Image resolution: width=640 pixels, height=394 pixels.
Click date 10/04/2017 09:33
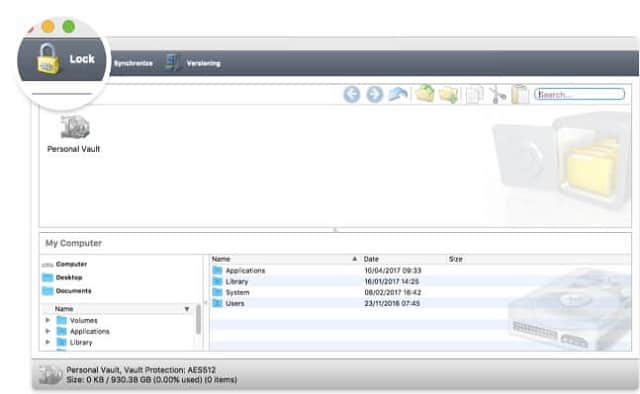pos(393,270)
